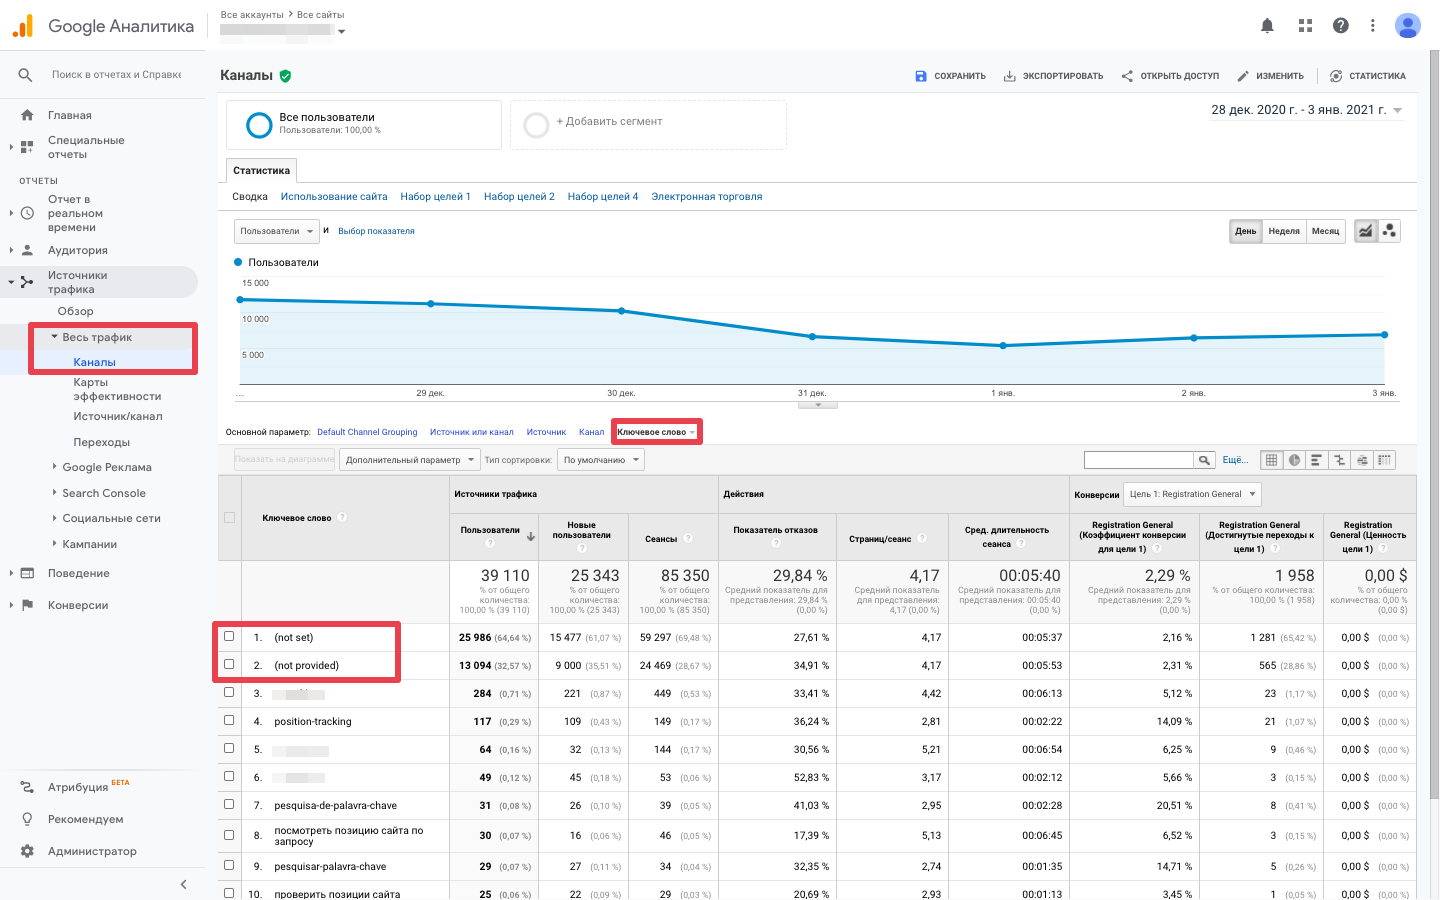Switch to line chart view icon
Screen dimensions: 1440x900
point(1366,231)
